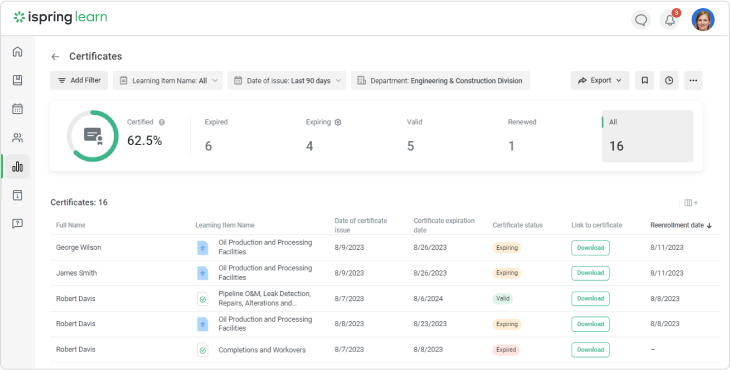This screenshot has width=730, height=370.
Task: Open the three-dots more options menu
Action: click(x=693, y=81)
